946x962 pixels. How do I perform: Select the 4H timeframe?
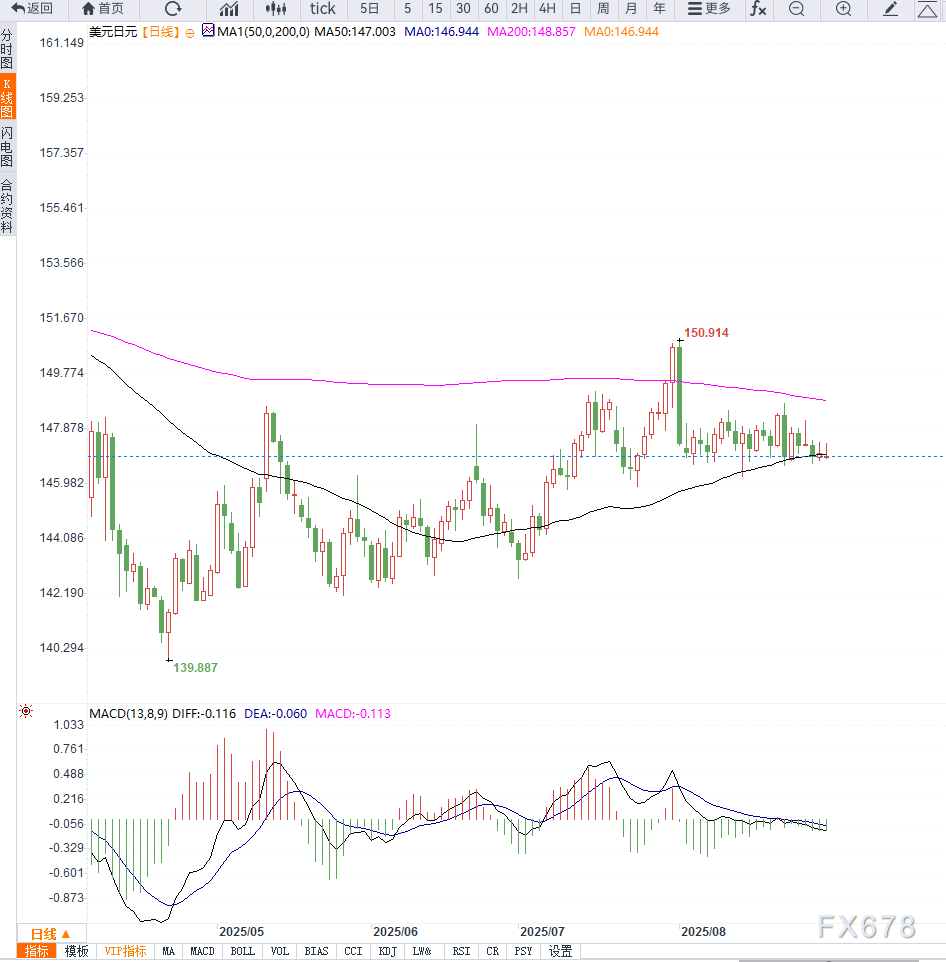tap(547, 9)
